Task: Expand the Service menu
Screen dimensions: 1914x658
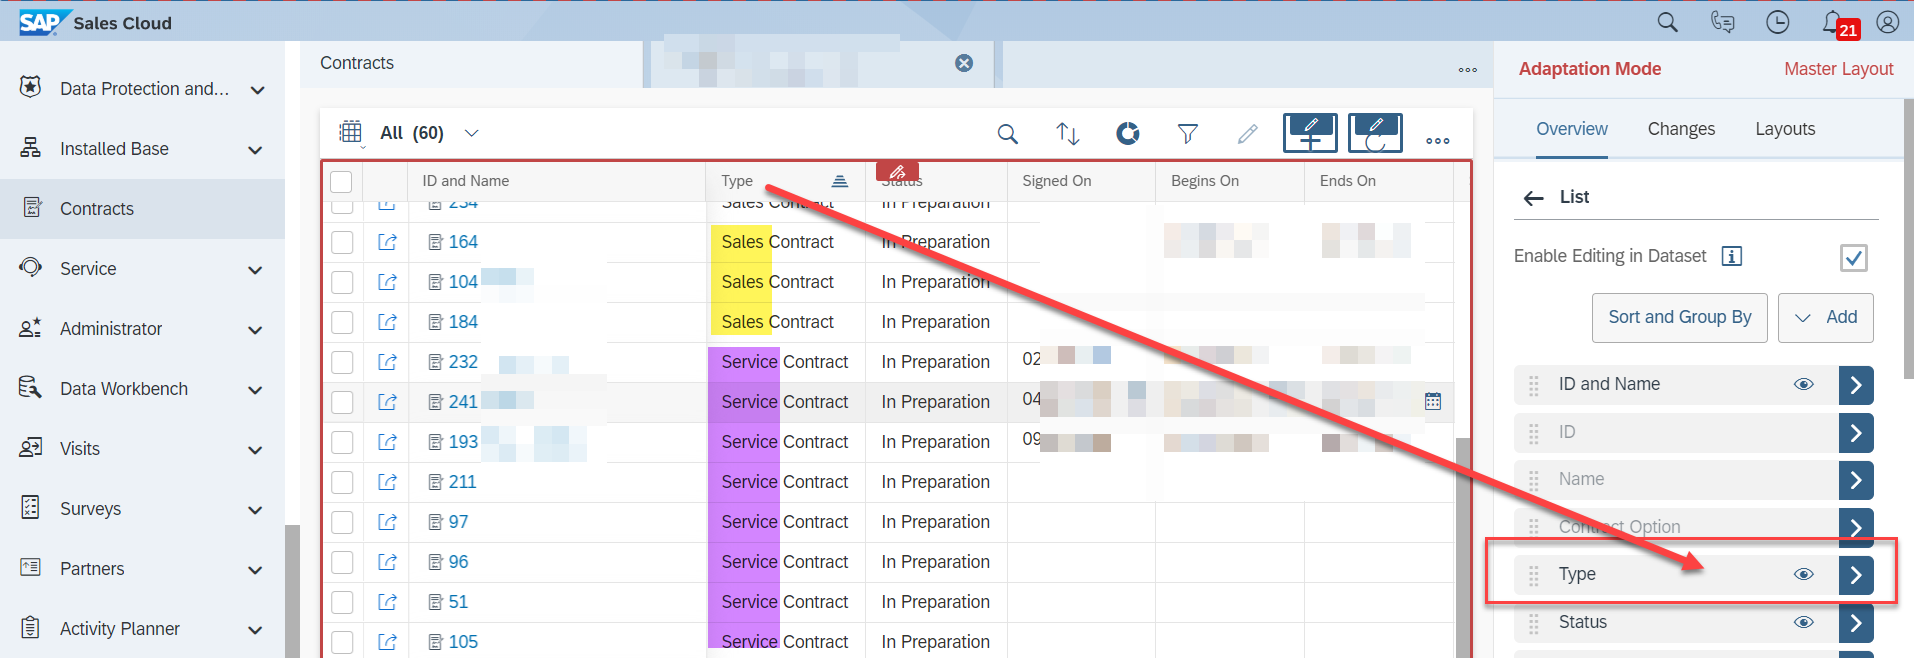Action: pyautogui.click(x=256, y=270)
